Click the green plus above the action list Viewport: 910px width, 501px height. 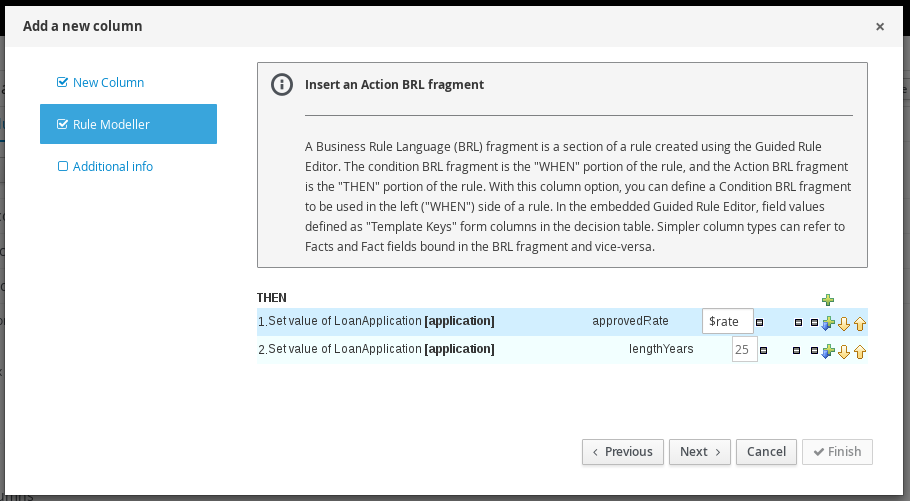click(x=828, y=299)
